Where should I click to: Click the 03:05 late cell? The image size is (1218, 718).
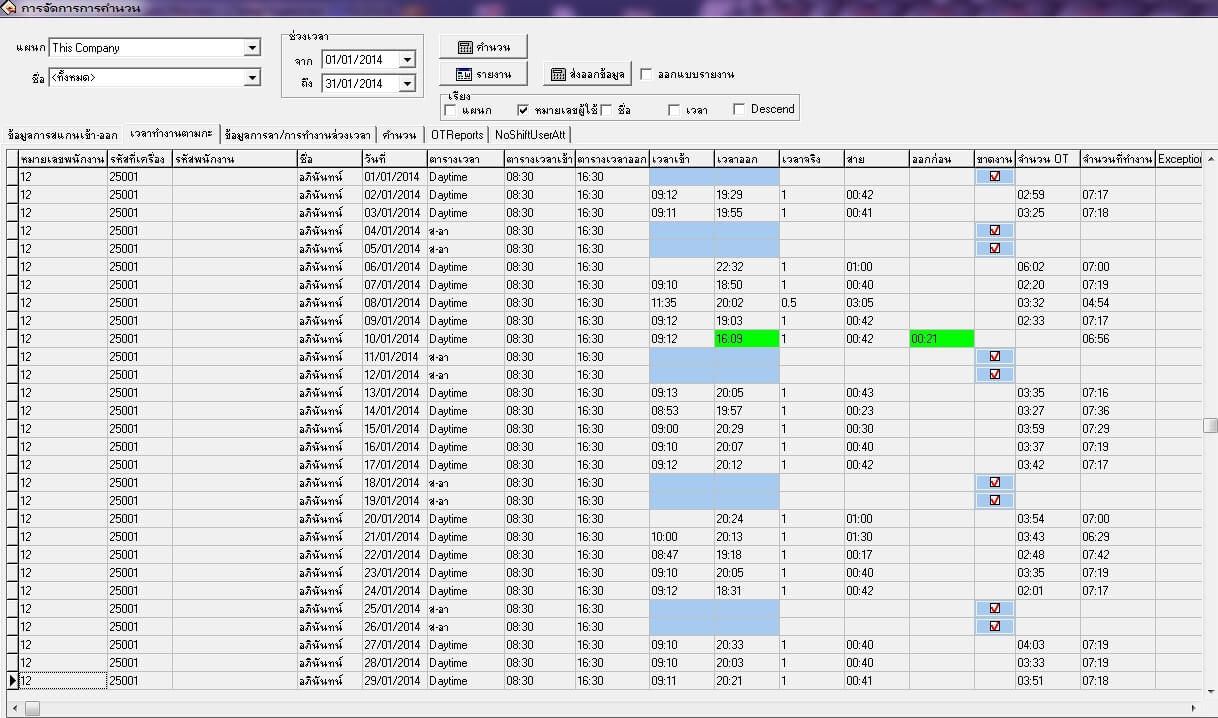(x=876, y=303)
